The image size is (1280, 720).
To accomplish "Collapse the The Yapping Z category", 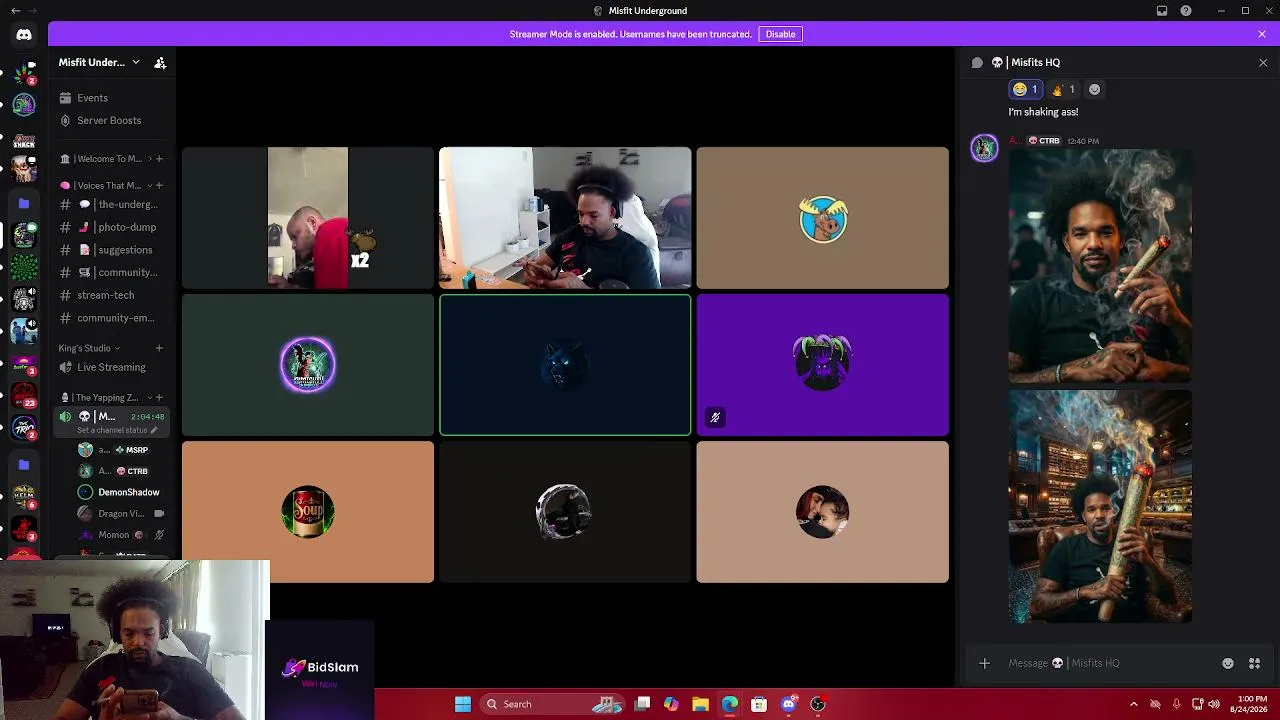I will point(108,398).
